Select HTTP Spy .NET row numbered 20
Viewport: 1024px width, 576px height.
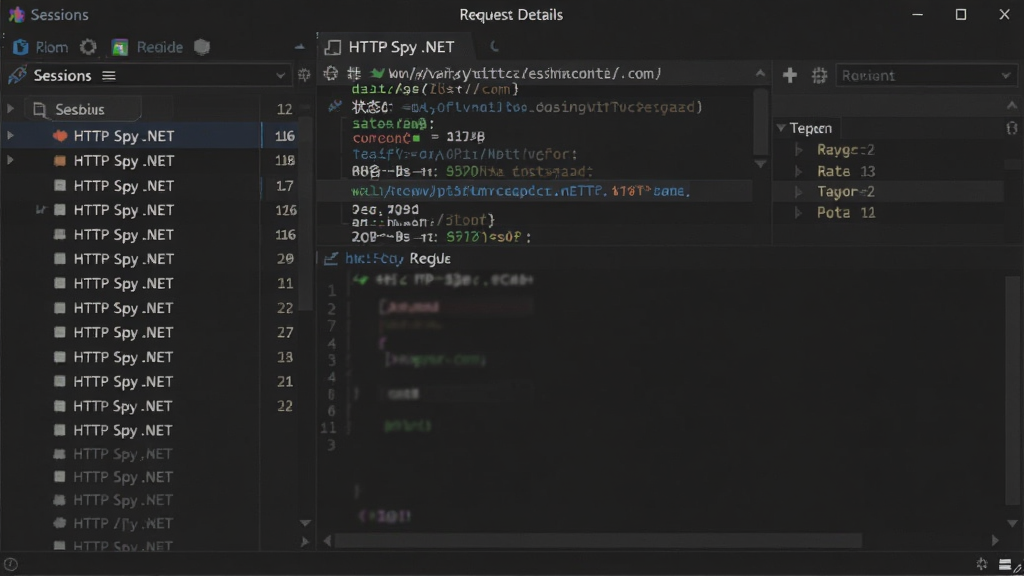[150, 259]
